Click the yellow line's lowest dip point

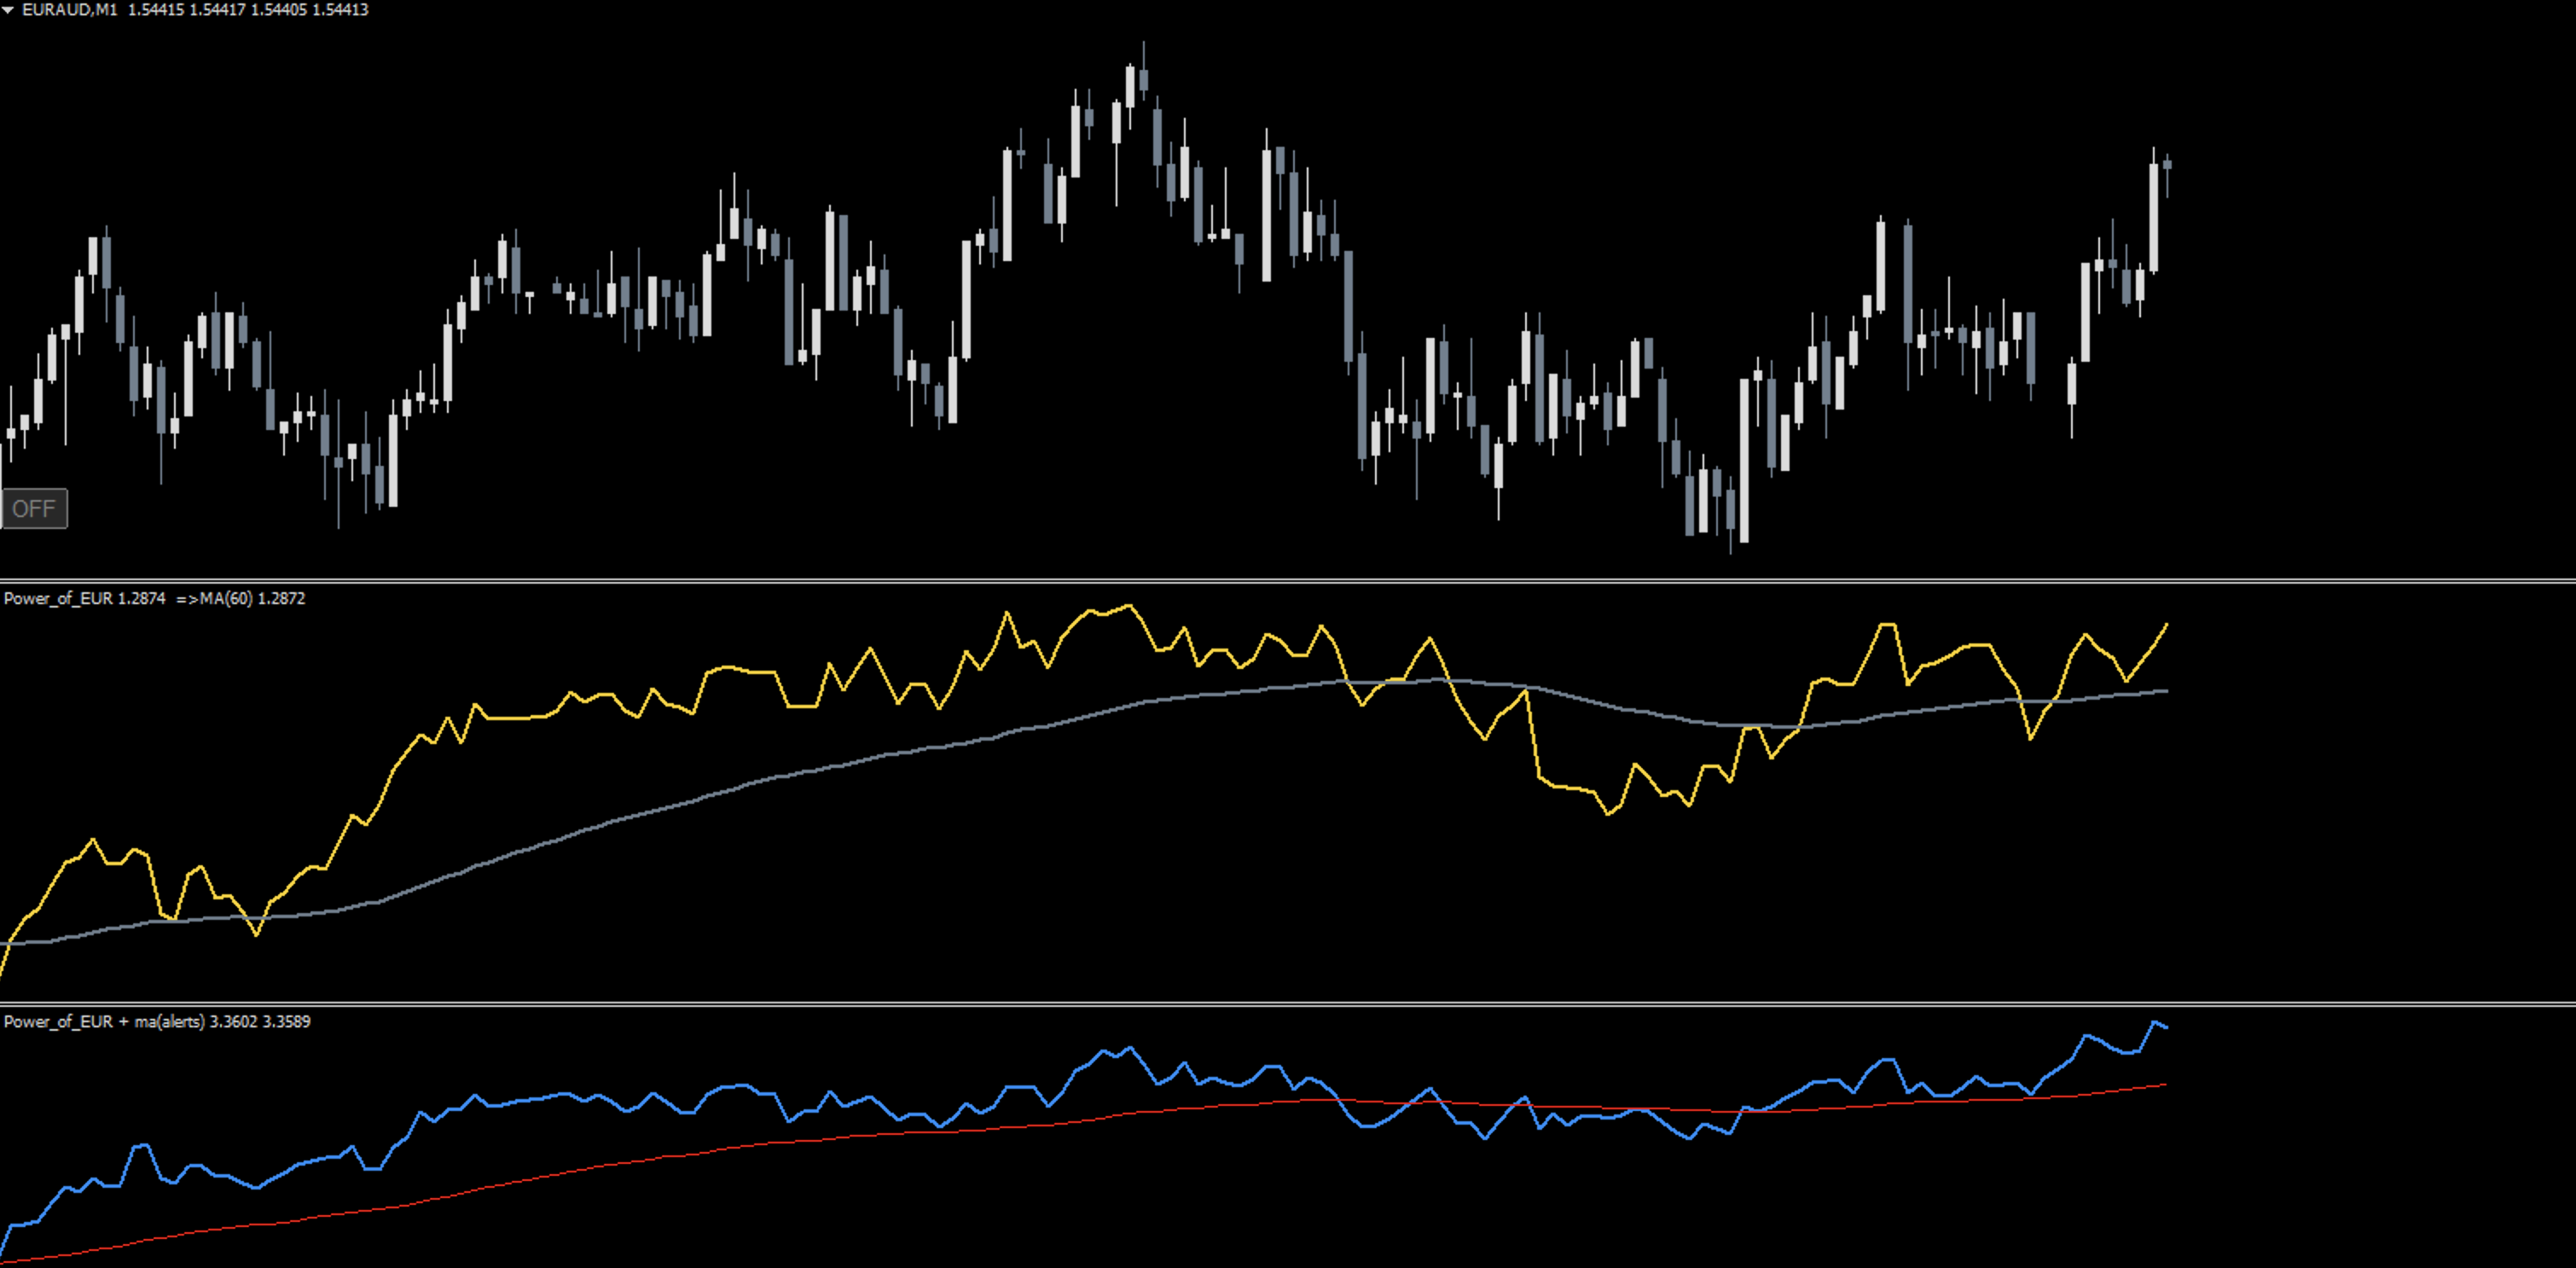[257, 934]
